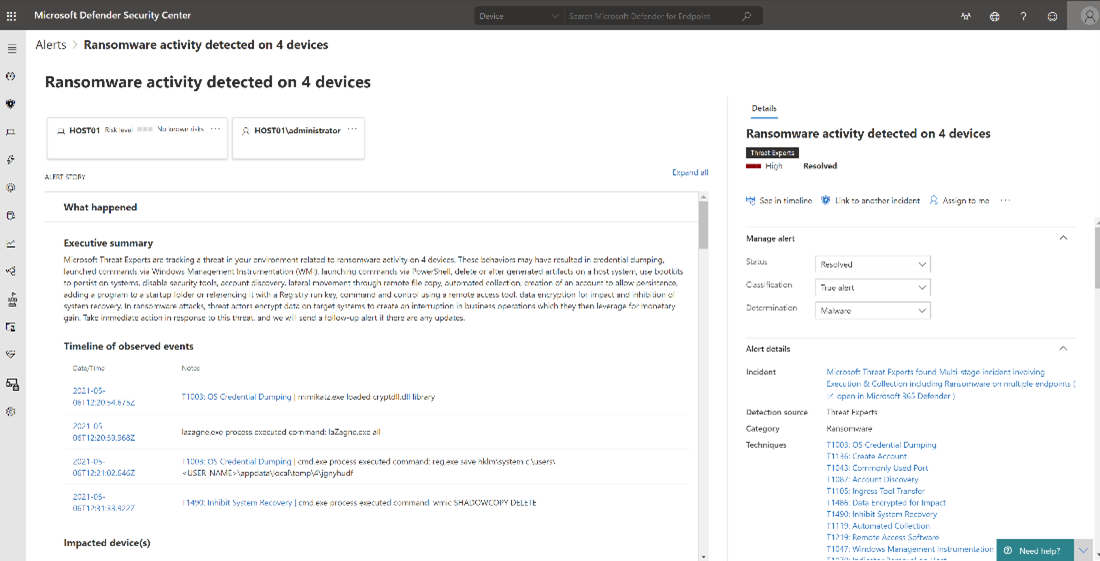
Task: Click T1490 link on SHADOWCOPY DELETE row
Action: [x=236, y=503]
